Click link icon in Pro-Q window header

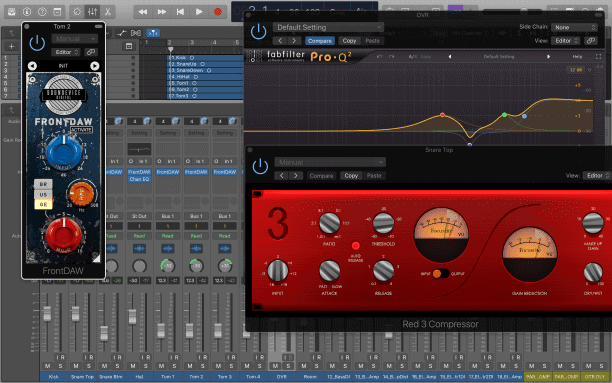591,41
